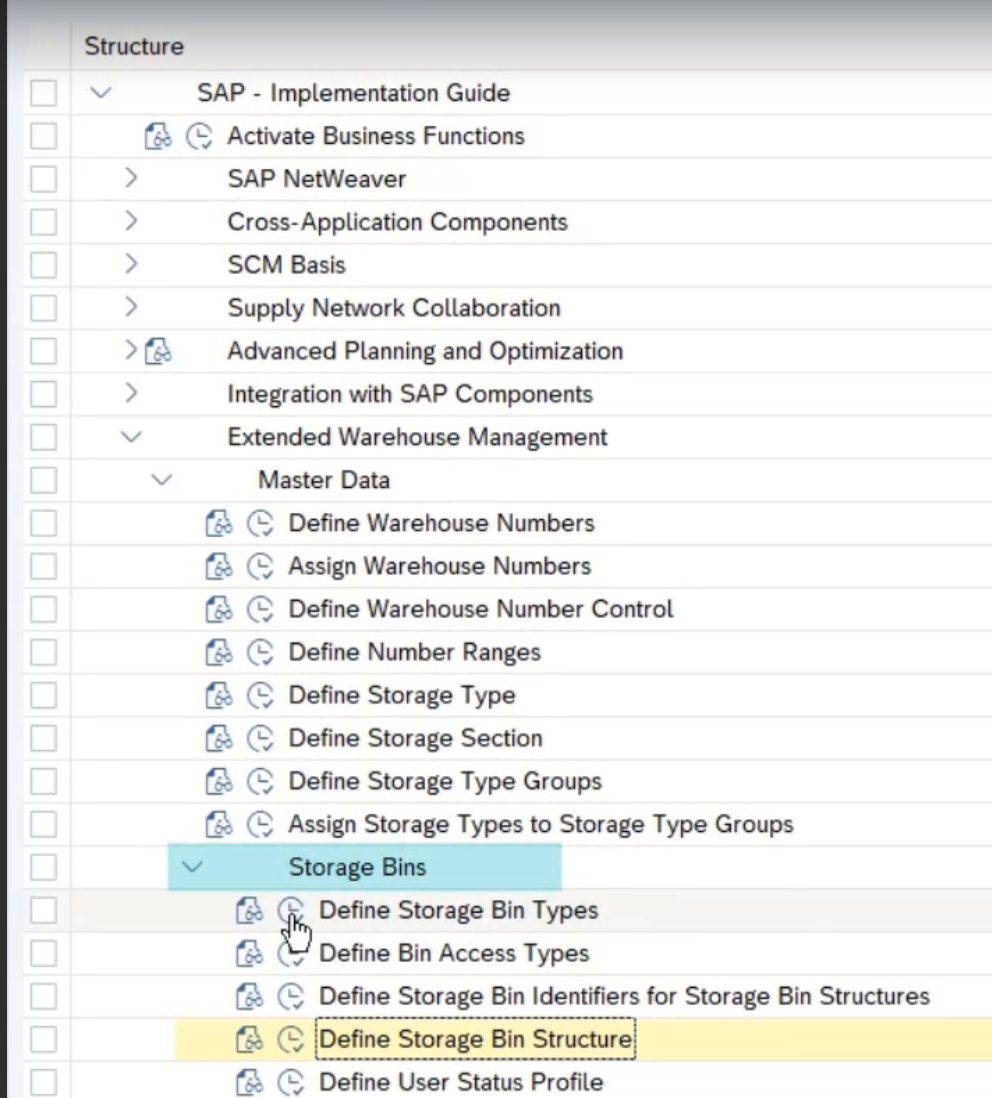The width and height of the screenshot is (992, 1098).
Task: Select the Storage Bins folder label
Action: pyautogui.click(x=357, y=867)
